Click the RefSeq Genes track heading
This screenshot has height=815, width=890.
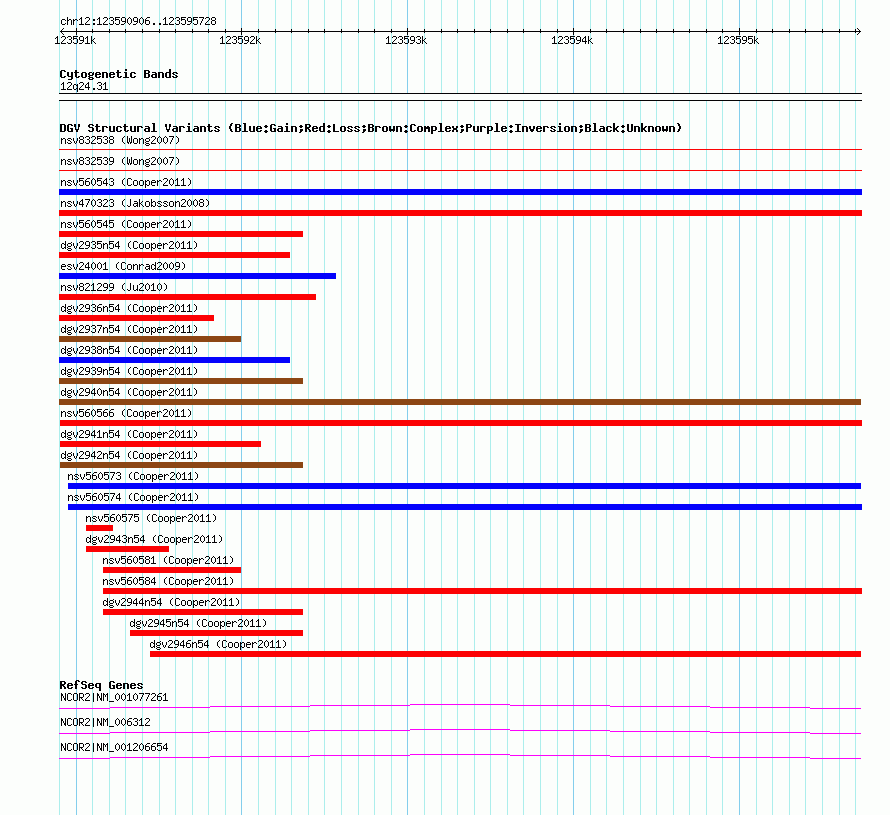(x=101, y=685)
